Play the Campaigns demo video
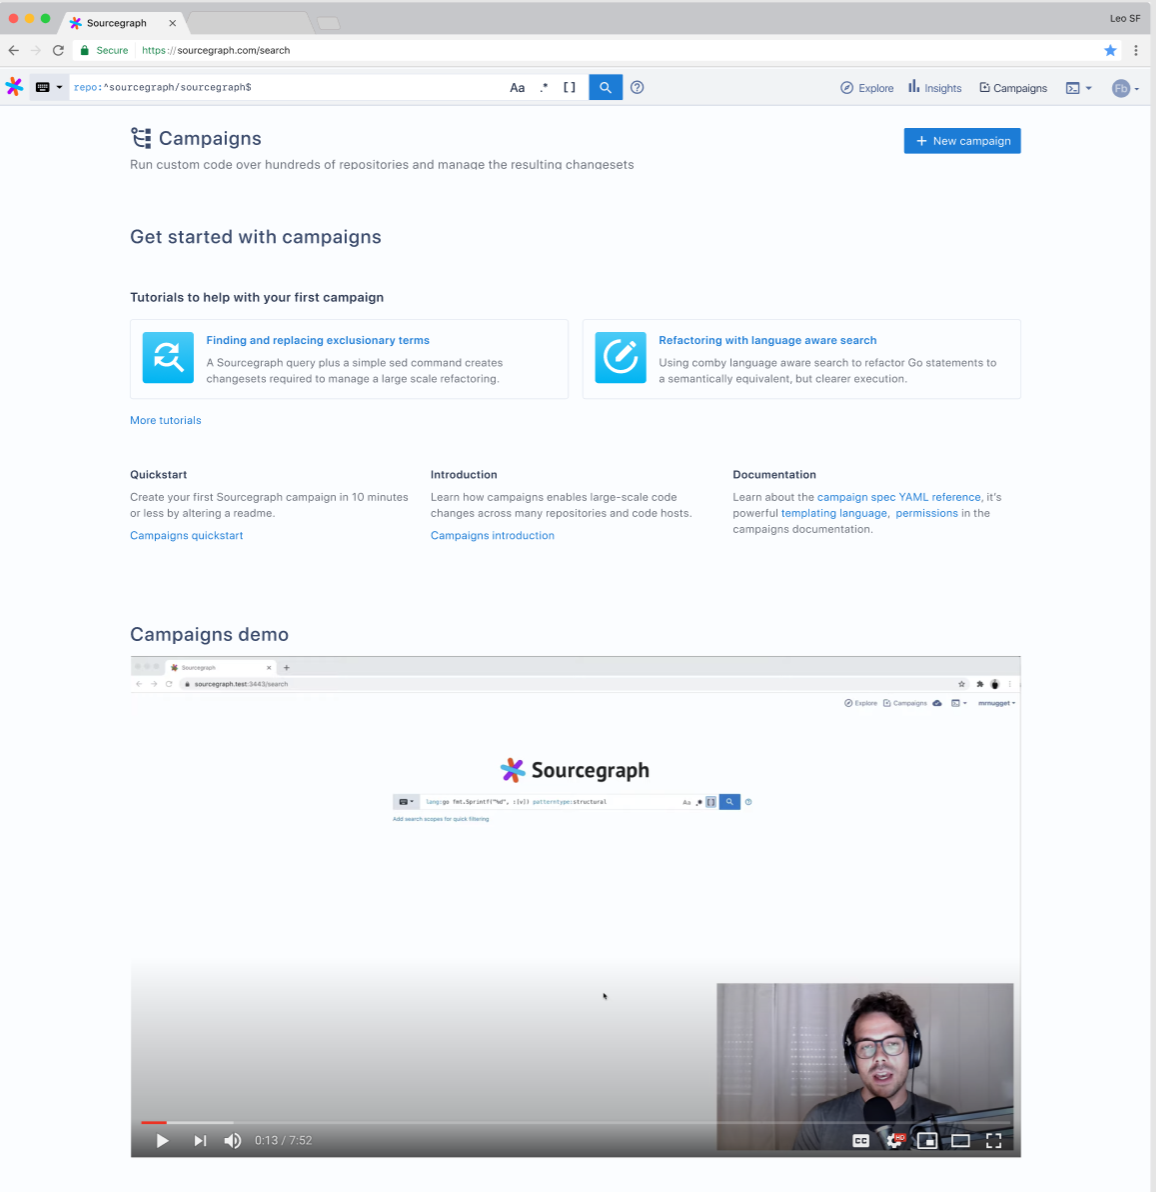Screen dimensions: 1156x1192 [x=162, y=1140]
